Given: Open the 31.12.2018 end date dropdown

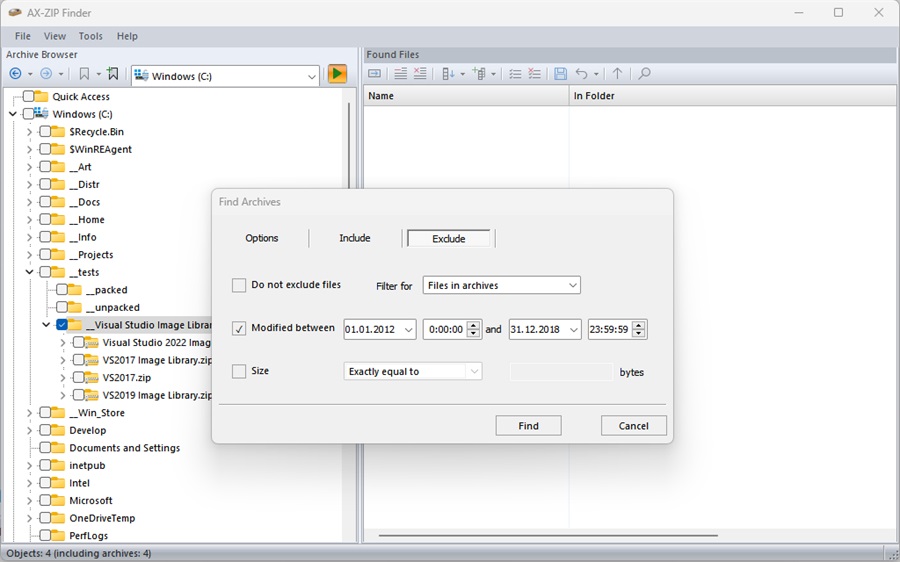Looking at the screenshot, I should [573, 330].
